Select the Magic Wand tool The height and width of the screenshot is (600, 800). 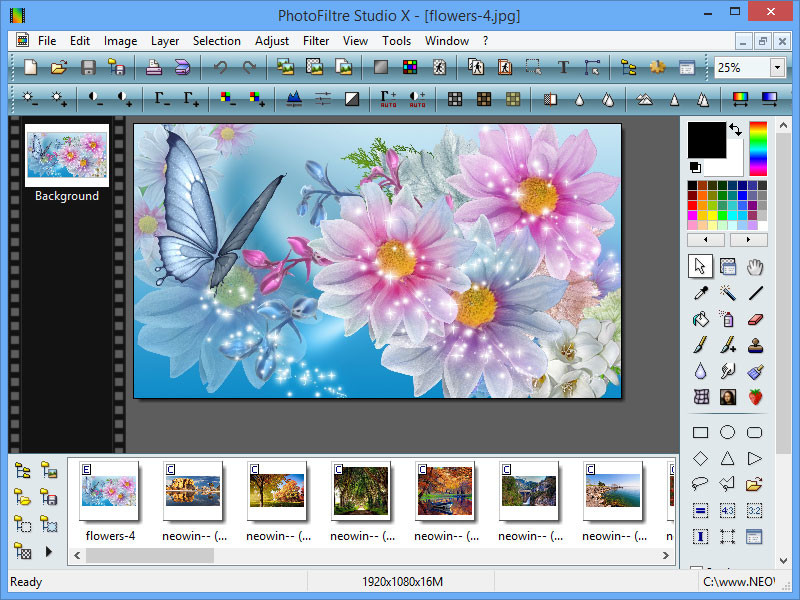[727, 292]
